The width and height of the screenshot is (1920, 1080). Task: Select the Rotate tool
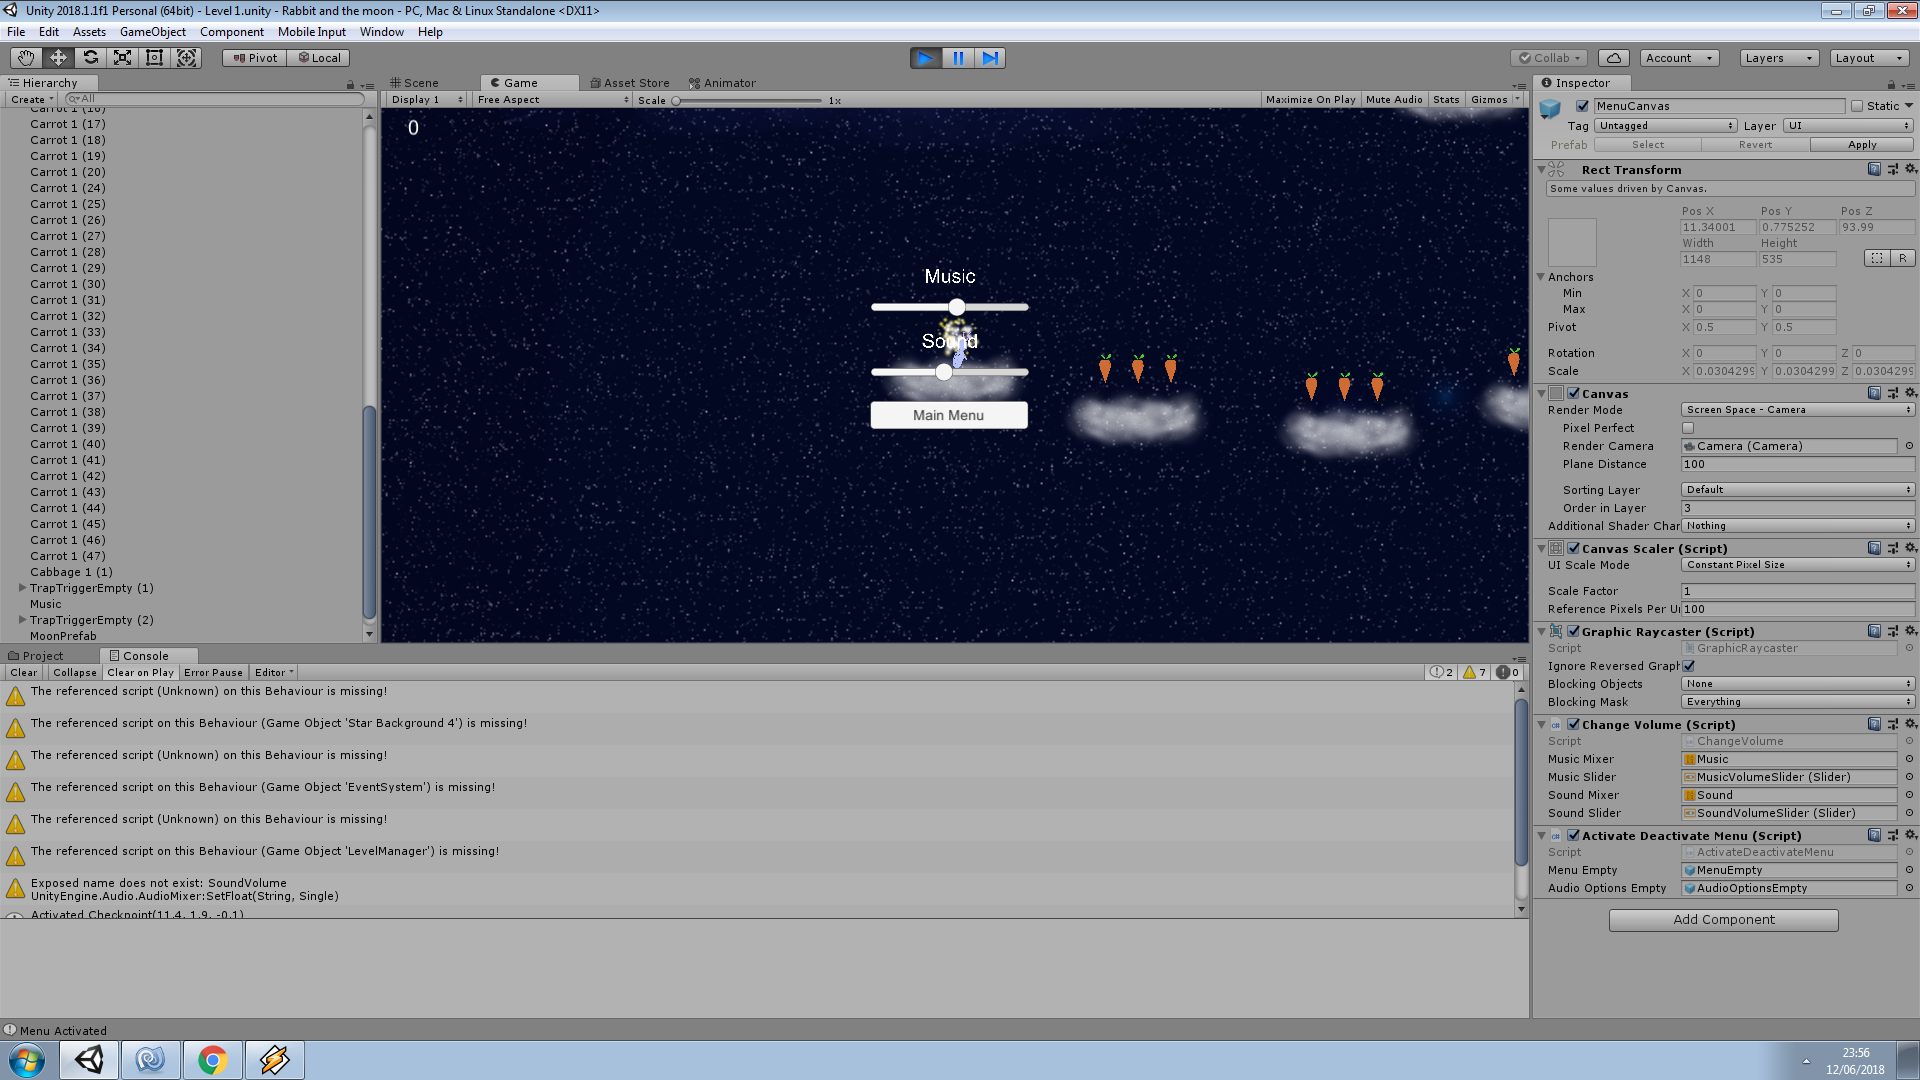pyautogui.click(x=90, y=58)
